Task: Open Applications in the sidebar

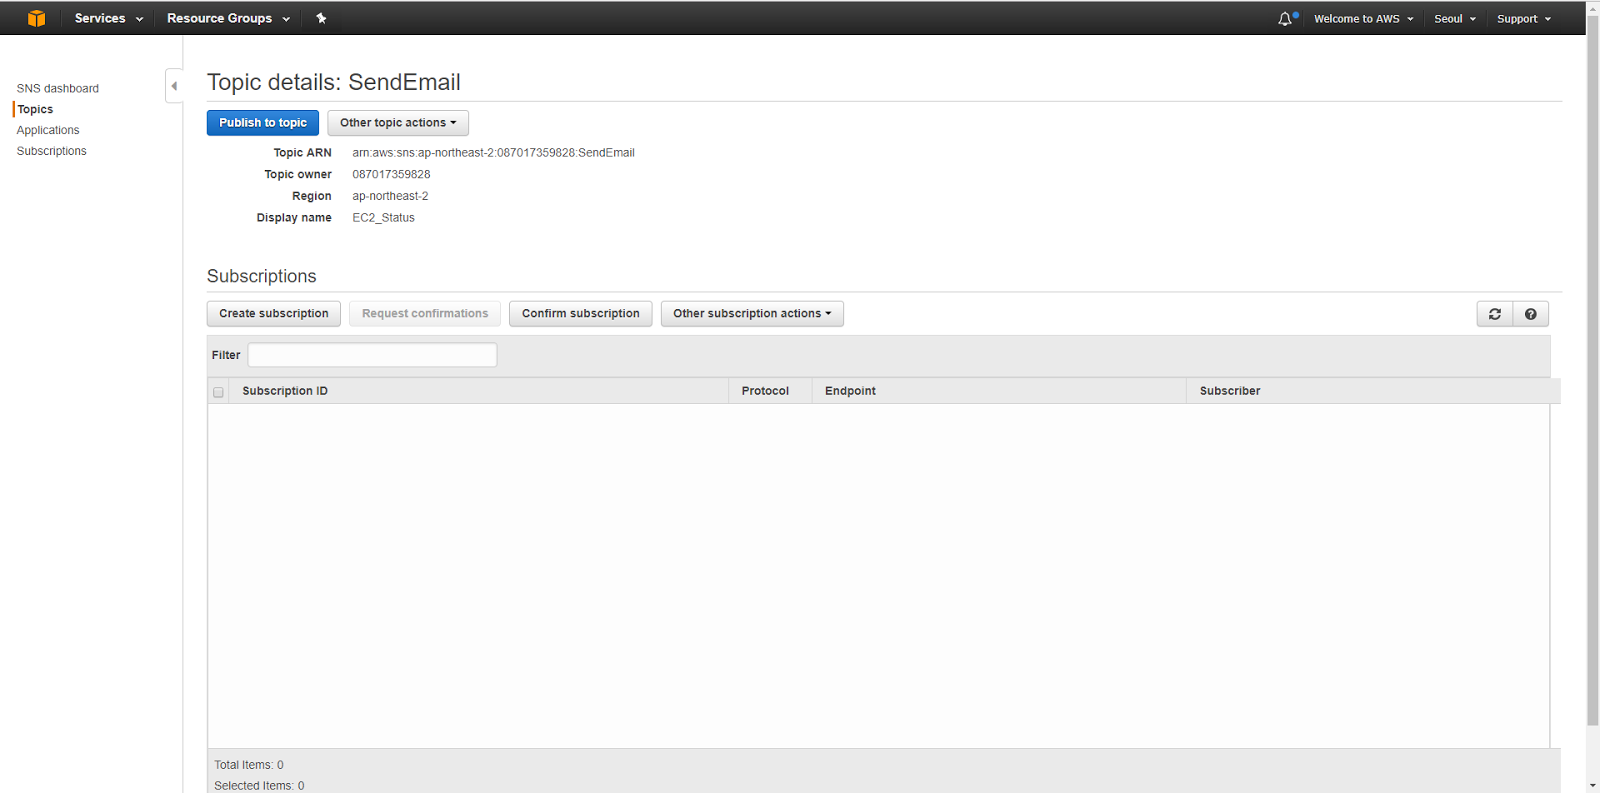Action: pos(48,130)
